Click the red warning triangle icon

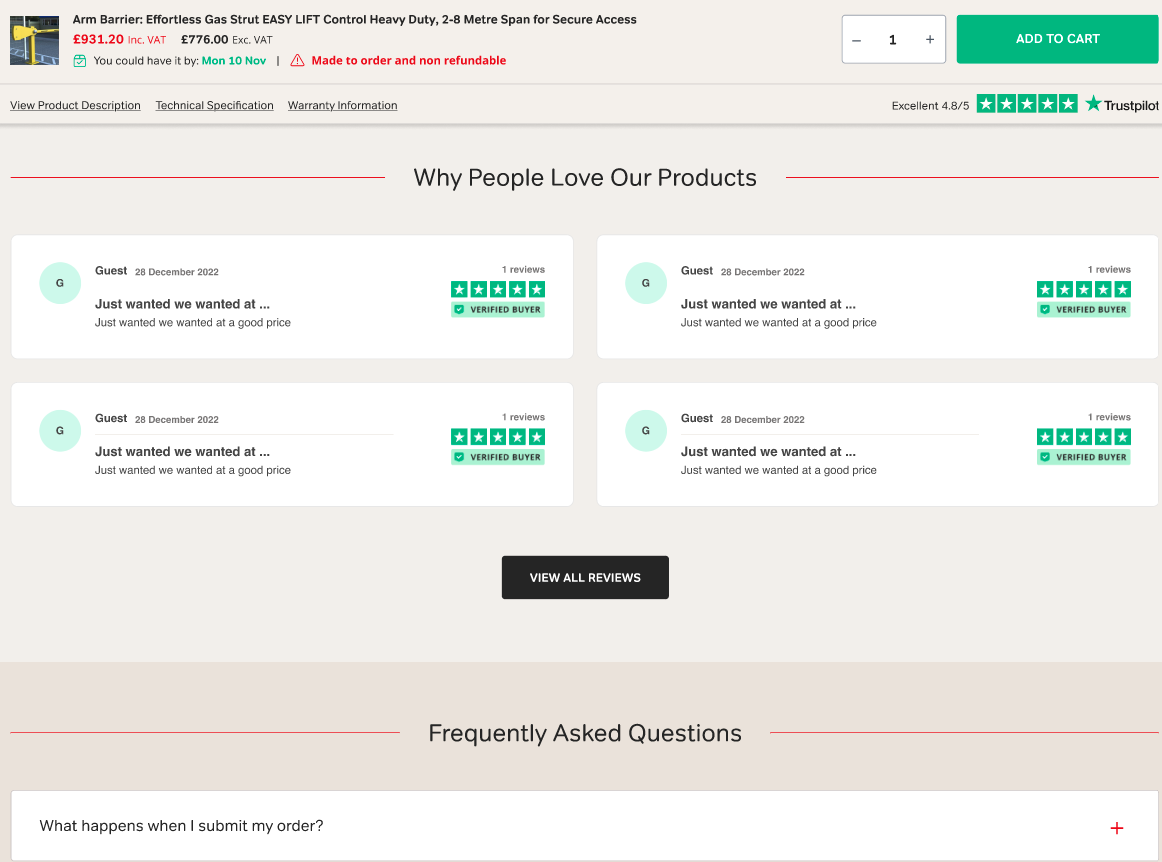[297, 61]
